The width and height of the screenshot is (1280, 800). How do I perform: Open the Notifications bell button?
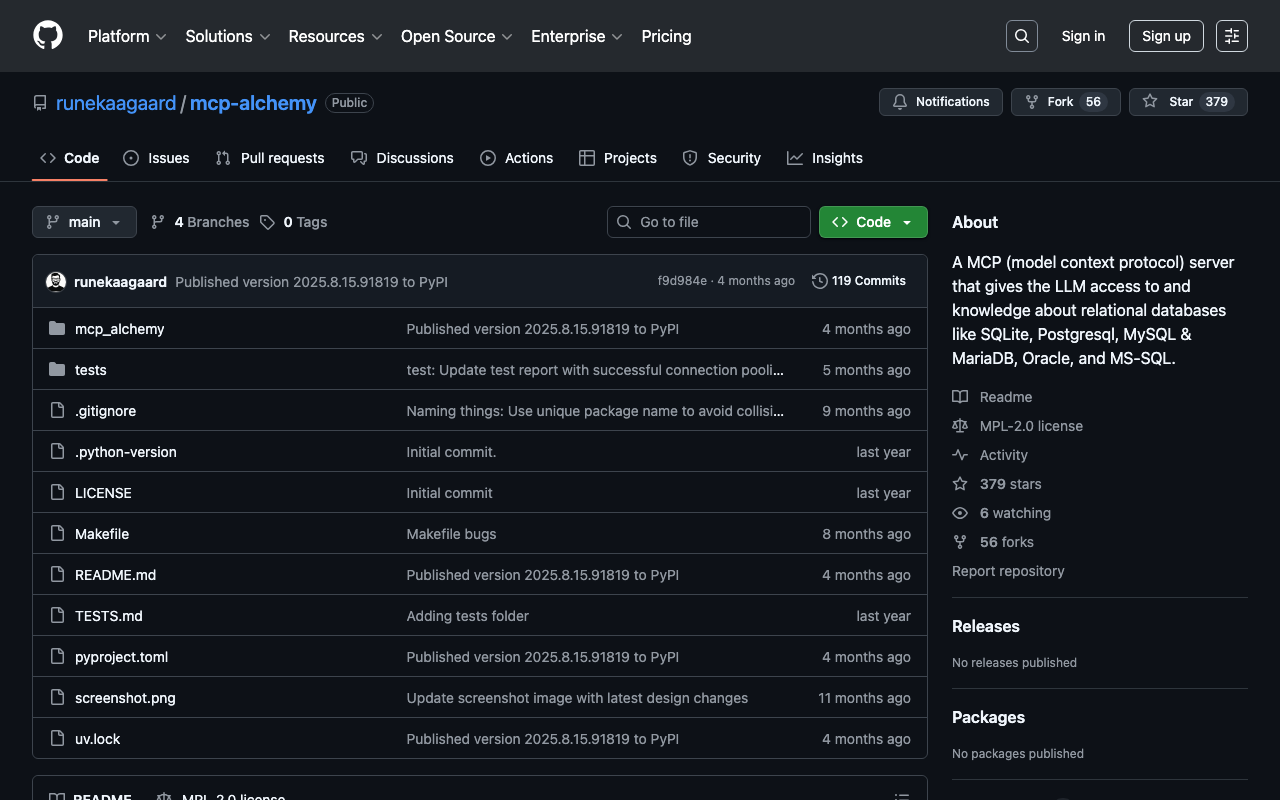tap(940, 102)
